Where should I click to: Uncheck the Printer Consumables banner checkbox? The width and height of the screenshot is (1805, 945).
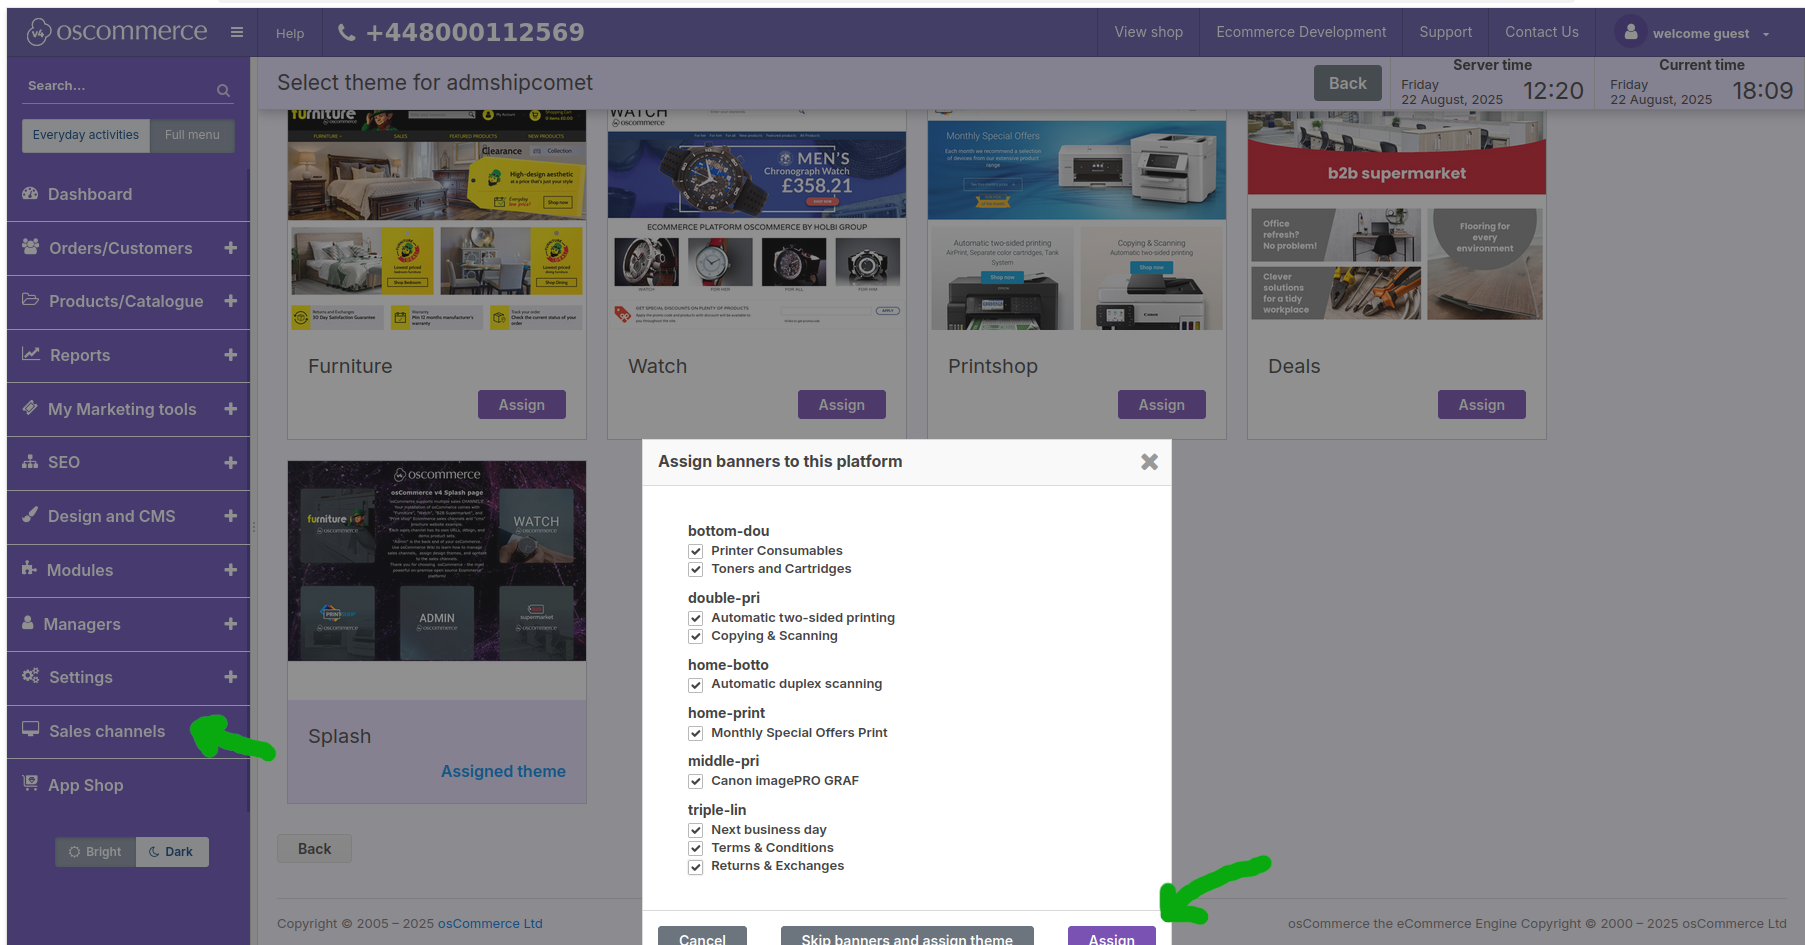[x=696, y=551]
